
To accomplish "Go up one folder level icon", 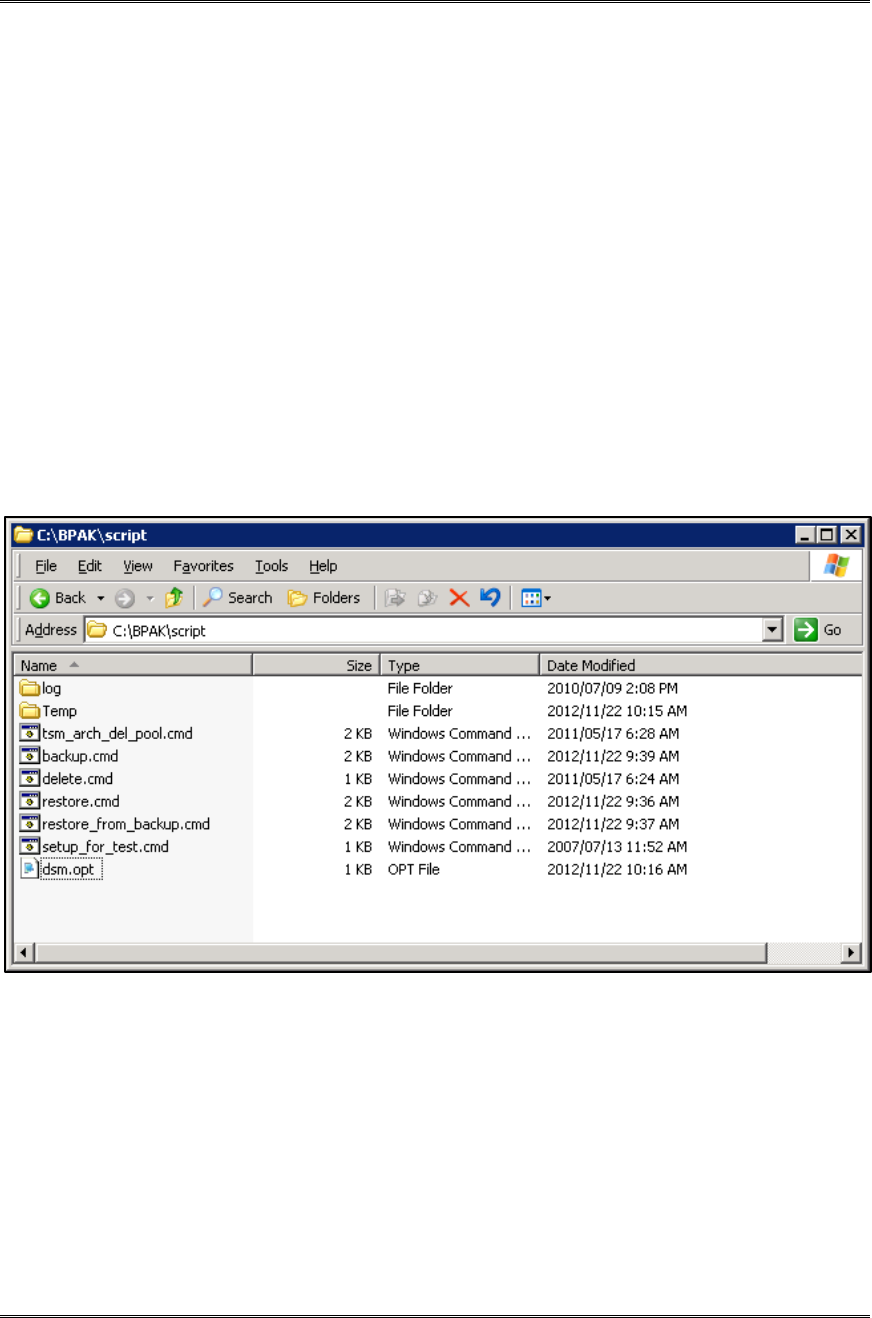I will click(x=174, y=598).
